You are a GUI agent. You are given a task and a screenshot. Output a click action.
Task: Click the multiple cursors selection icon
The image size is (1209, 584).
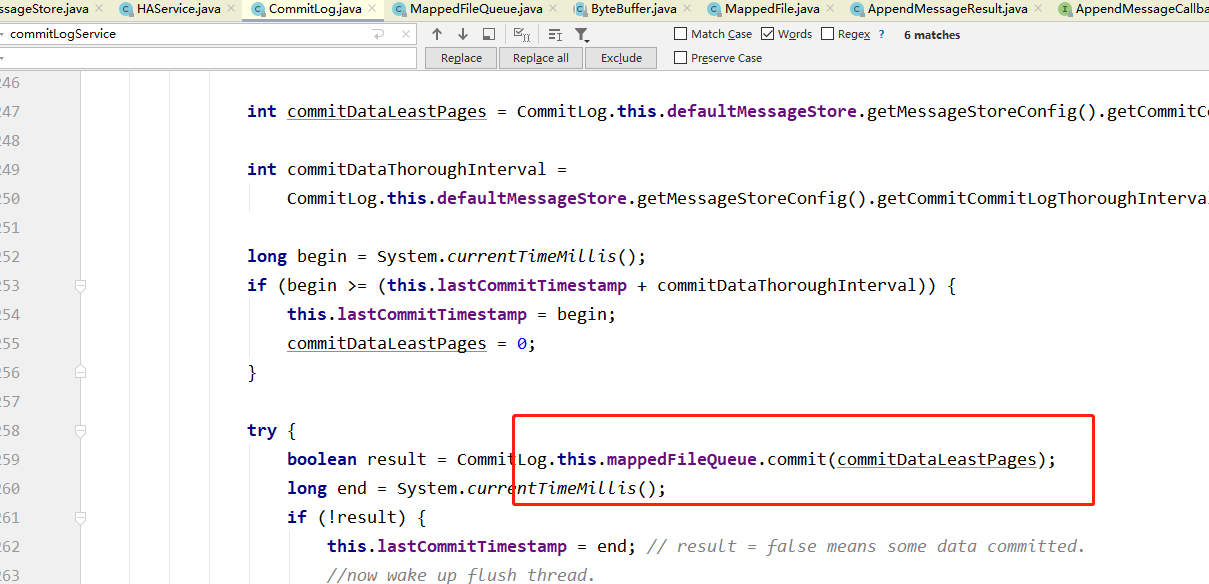[x=555, y=34]
